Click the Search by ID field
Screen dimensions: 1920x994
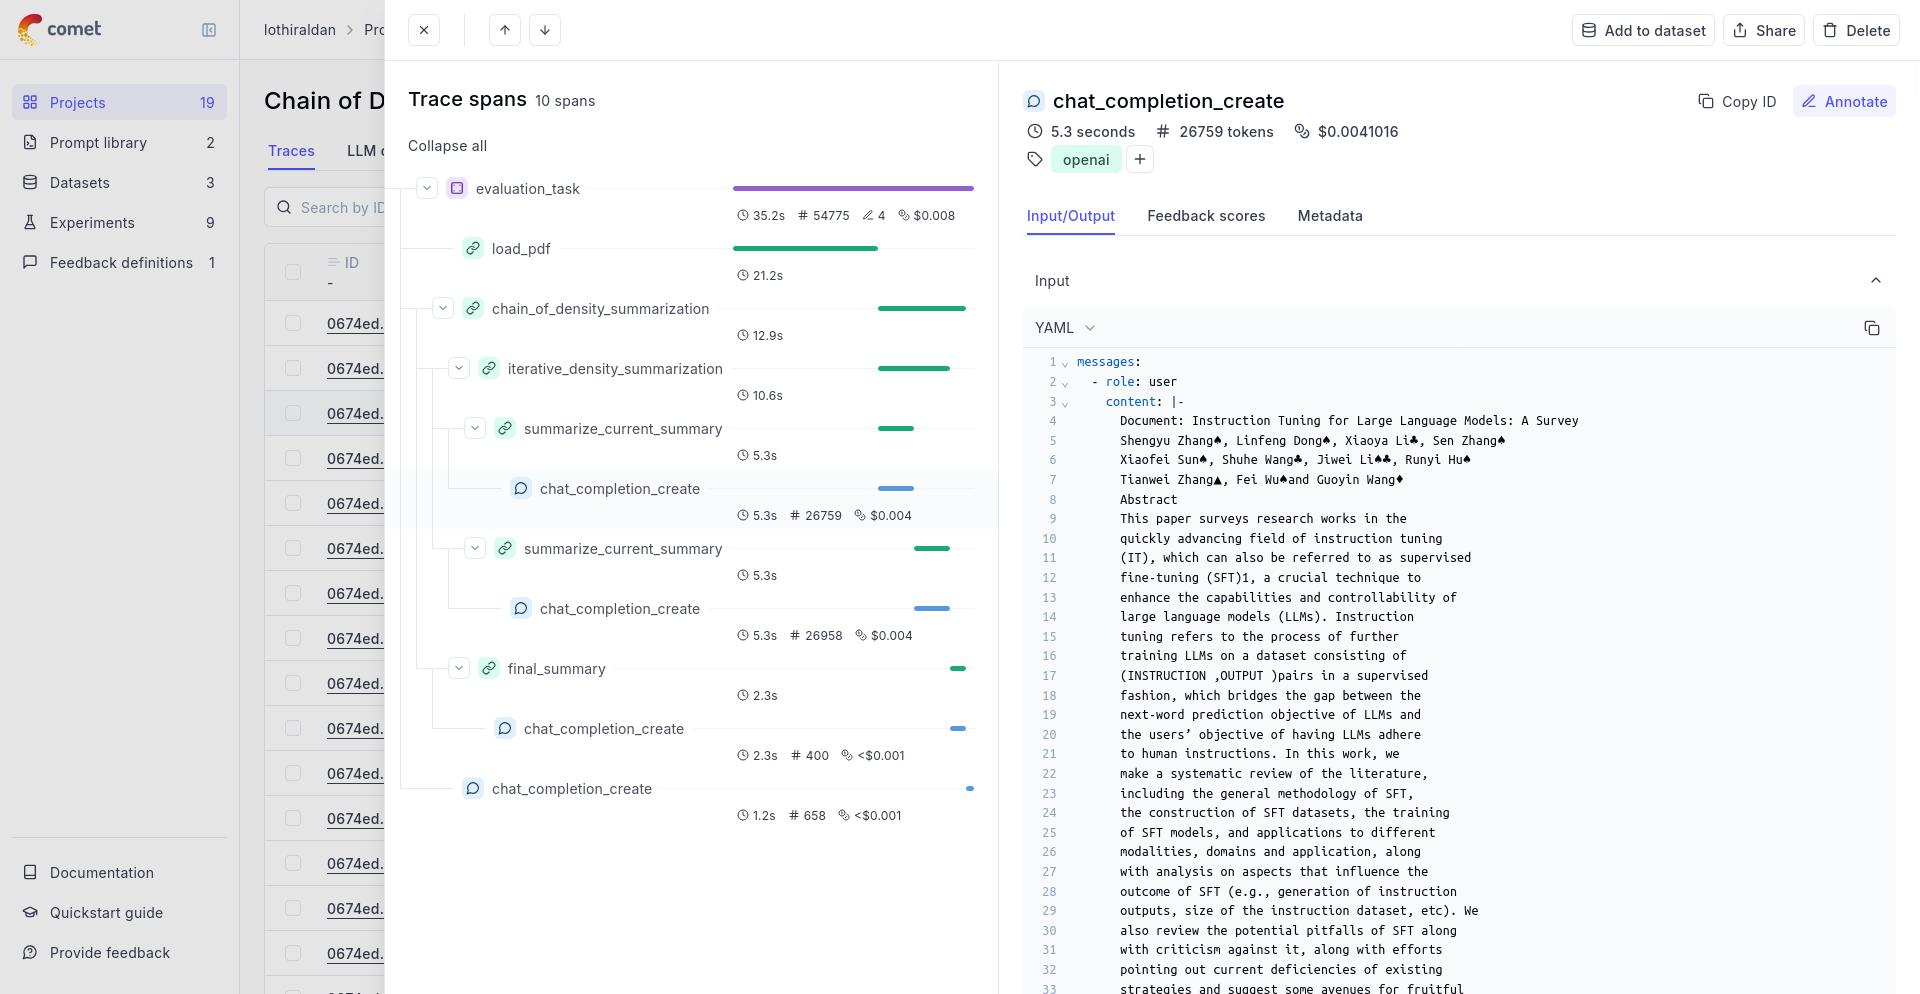345,207
